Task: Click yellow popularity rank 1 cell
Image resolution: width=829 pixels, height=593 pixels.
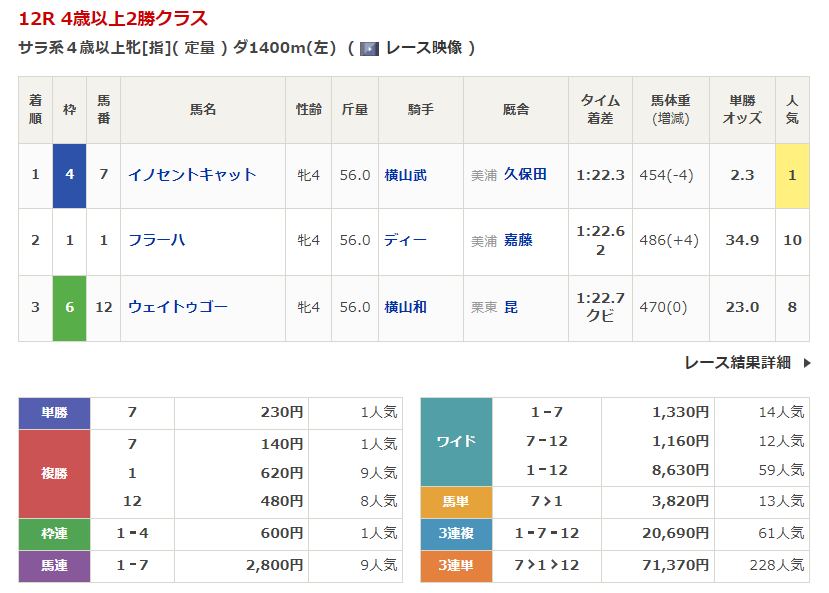Action: 792,175
